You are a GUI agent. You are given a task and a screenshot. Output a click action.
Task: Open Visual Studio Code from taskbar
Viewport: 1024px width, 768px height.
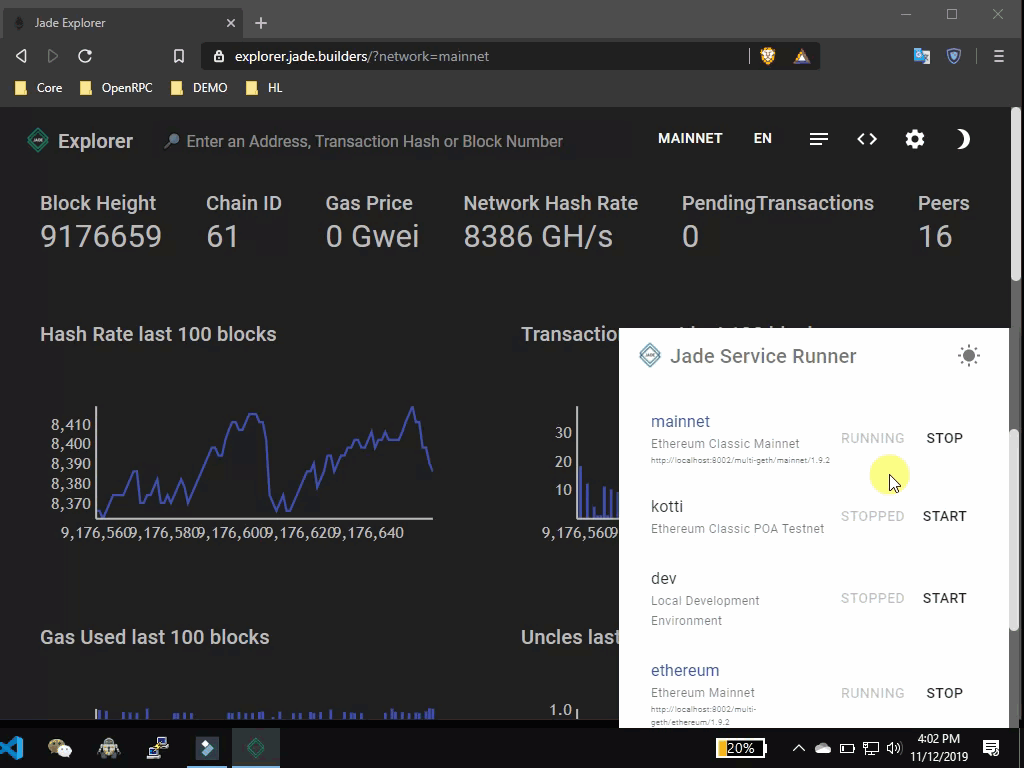(11, 748)
